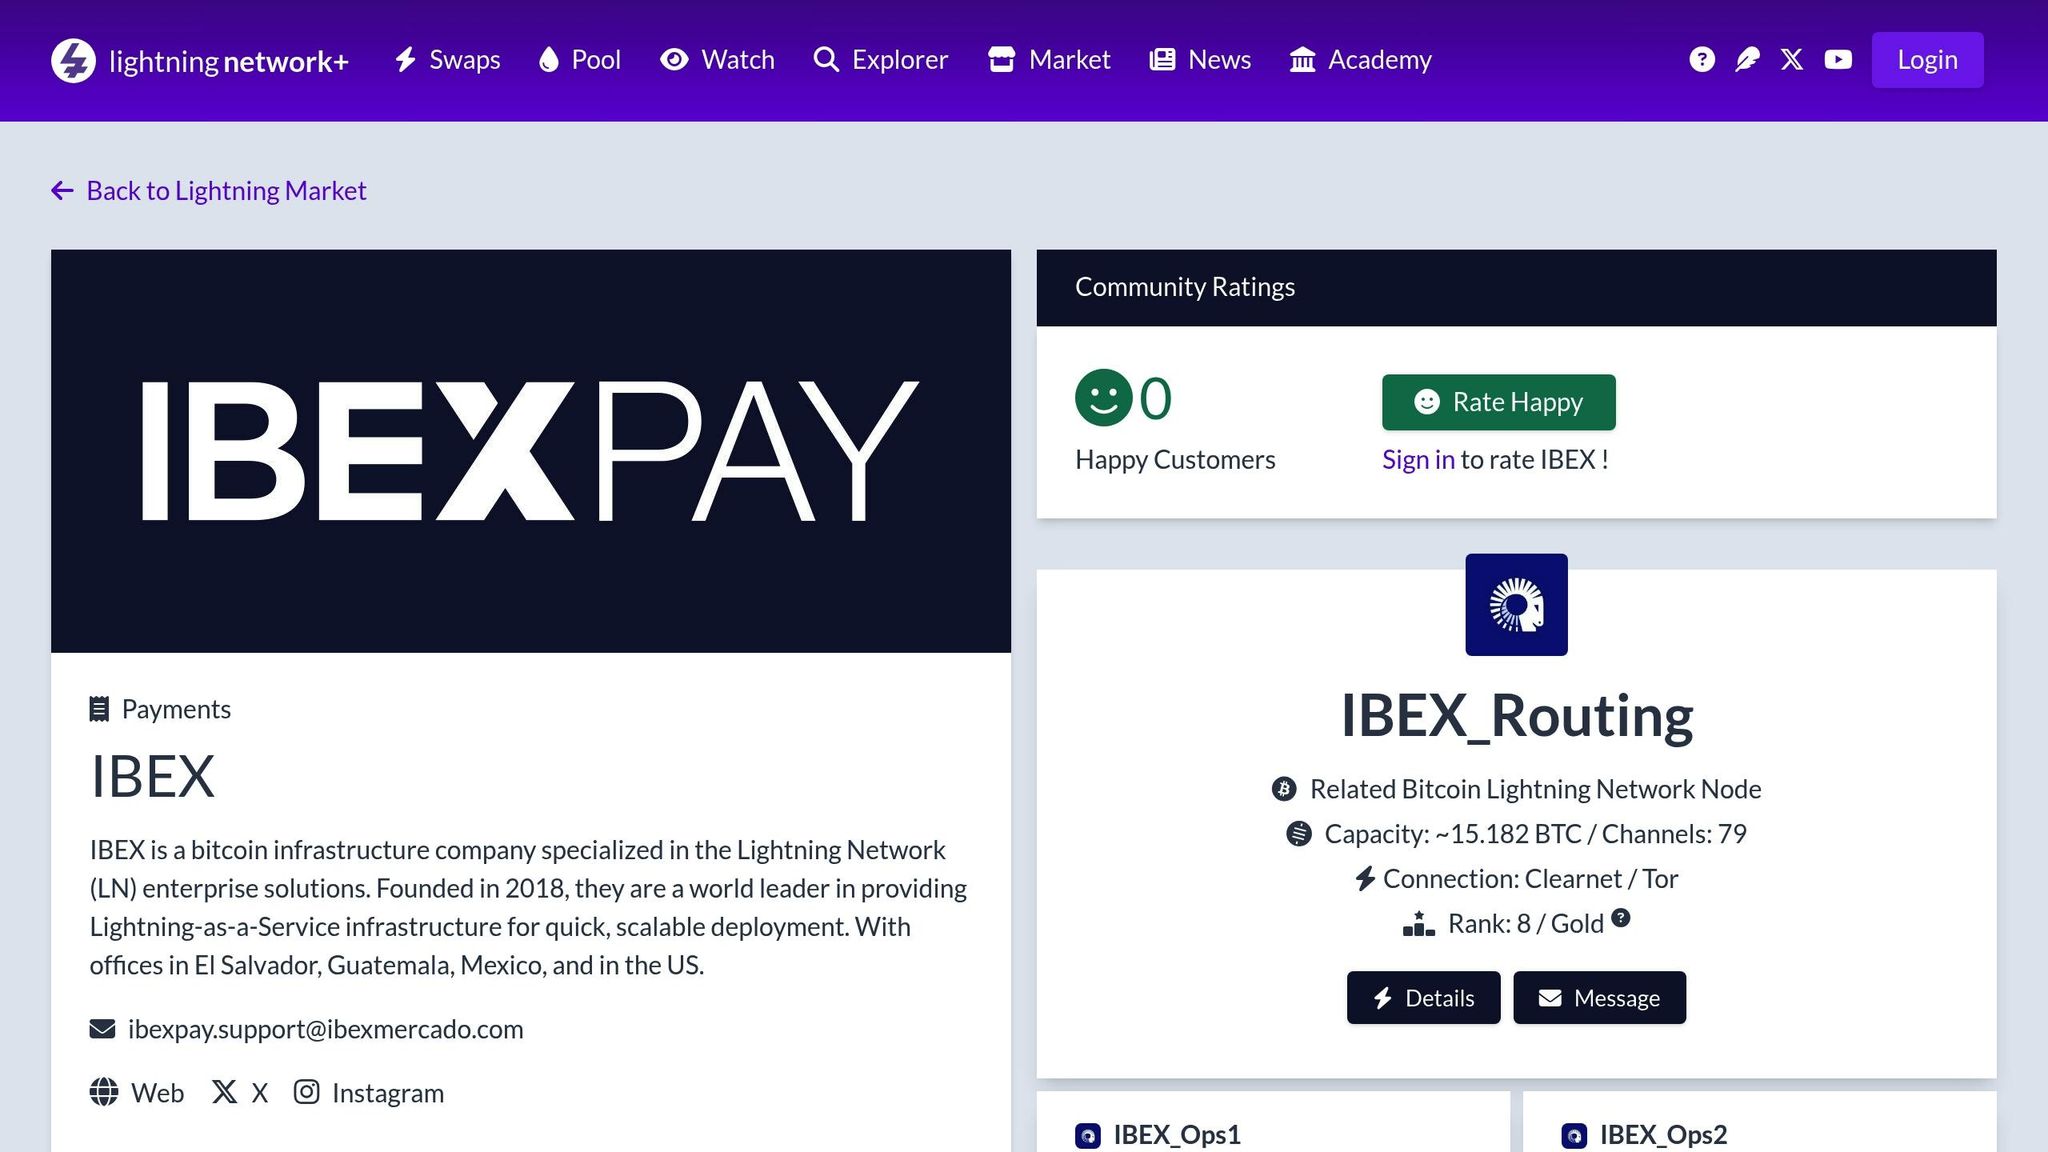
Task: Click the Payments category receipt icon
Action: click(x=99, y=709)
